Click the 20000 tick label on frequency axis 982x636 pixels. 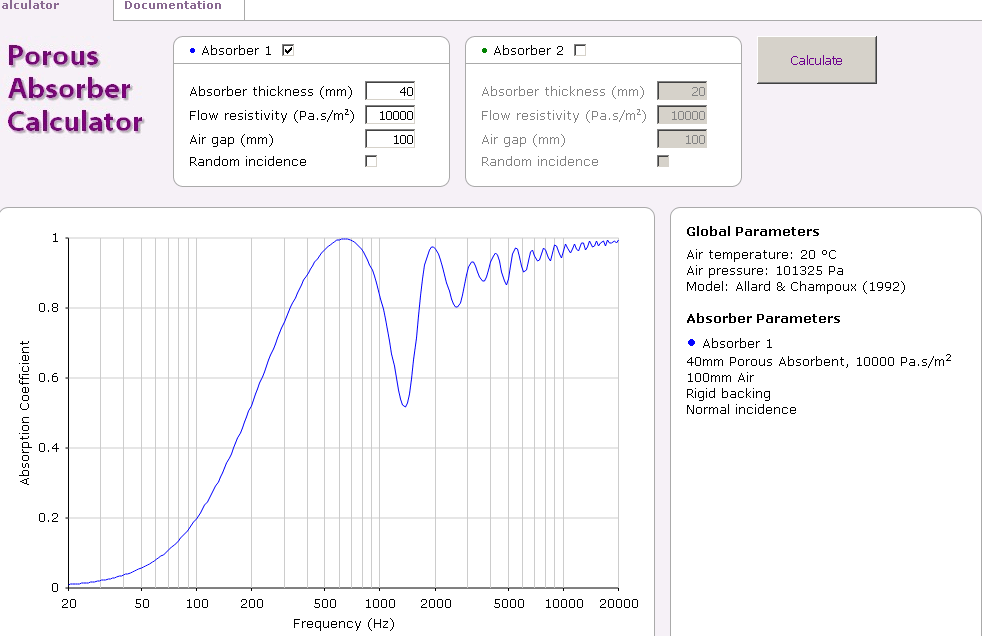coord(619,603)
